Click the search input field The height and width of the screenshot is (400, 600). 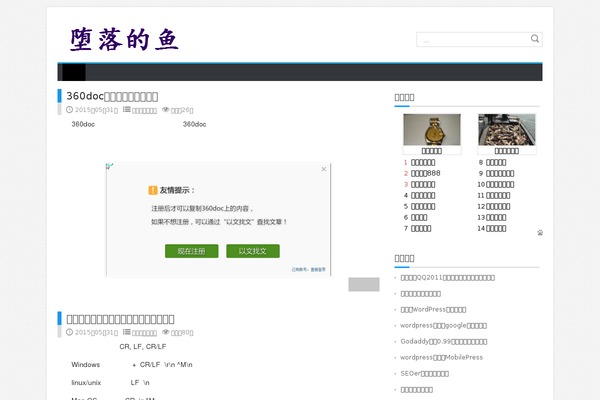472,40
